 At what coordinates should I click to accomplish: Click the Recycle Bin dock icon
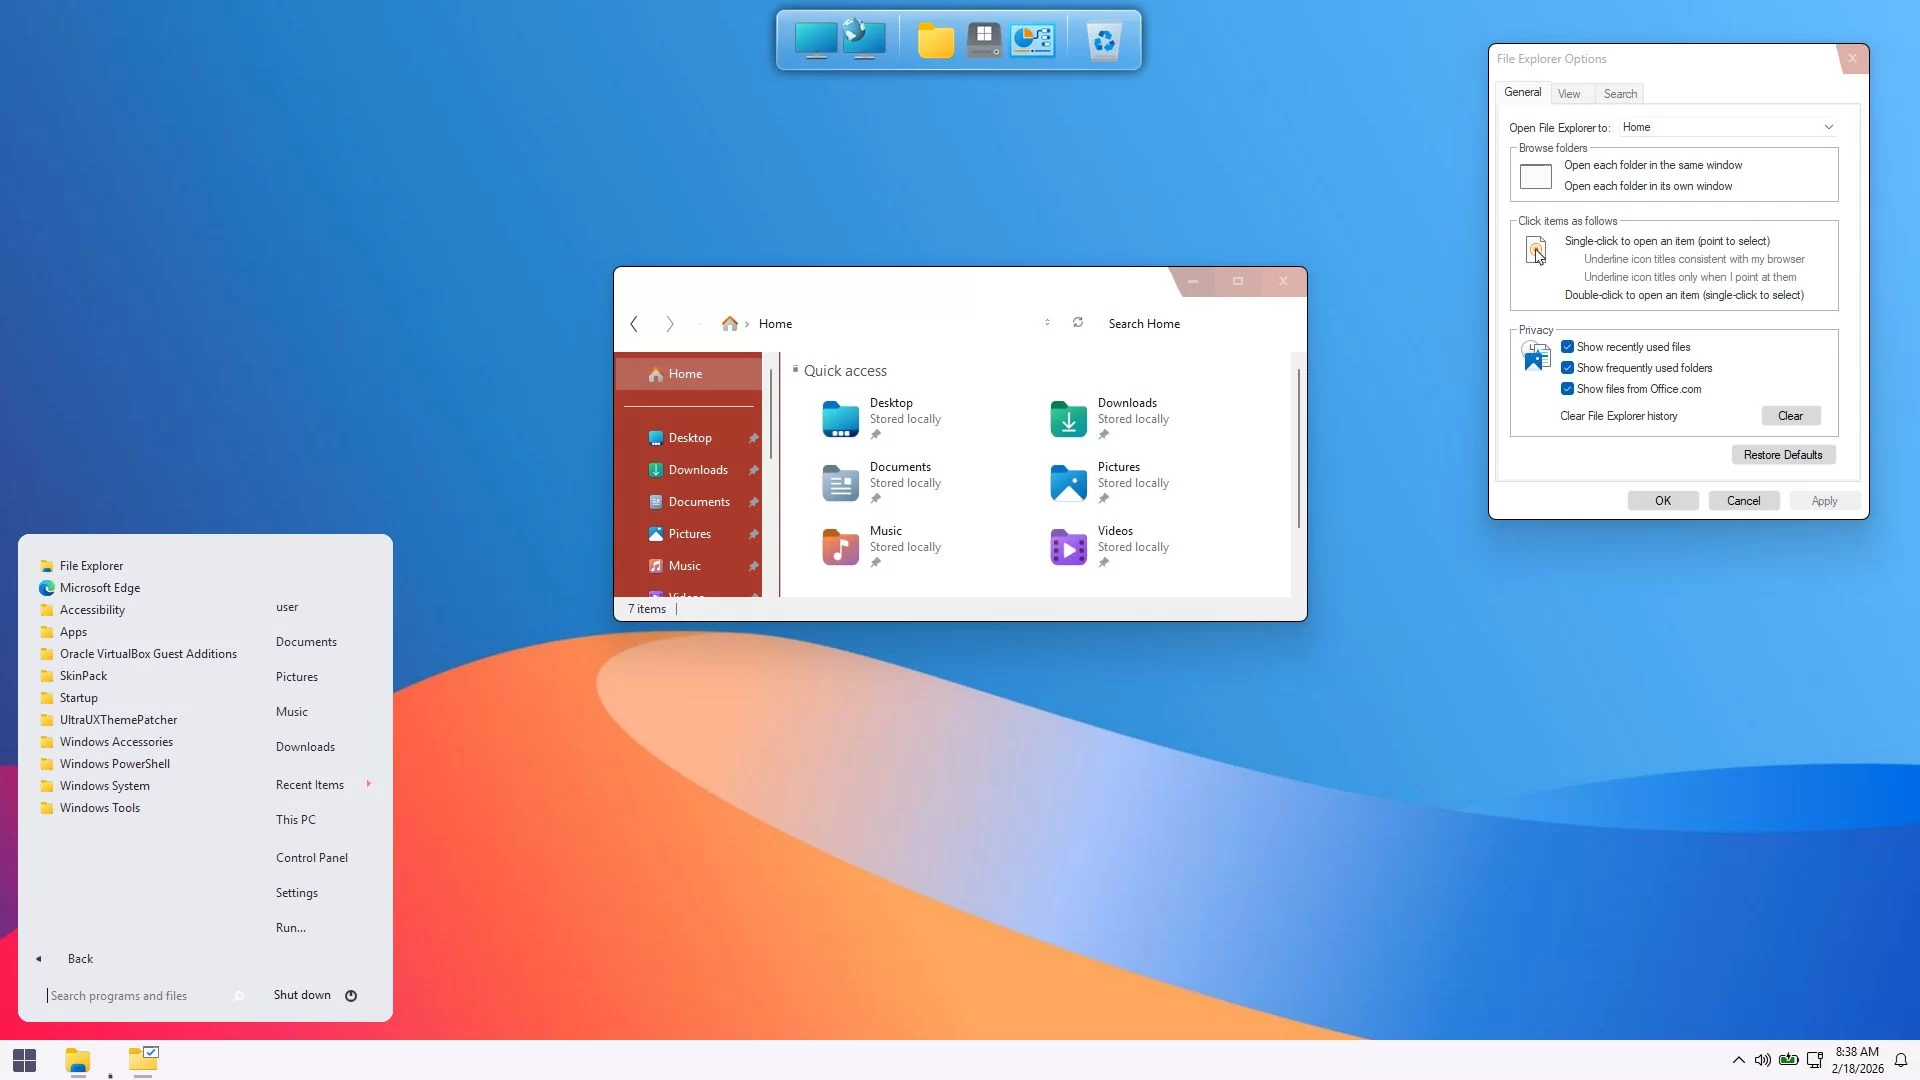pyautogui.click(x=1103, y=41)
